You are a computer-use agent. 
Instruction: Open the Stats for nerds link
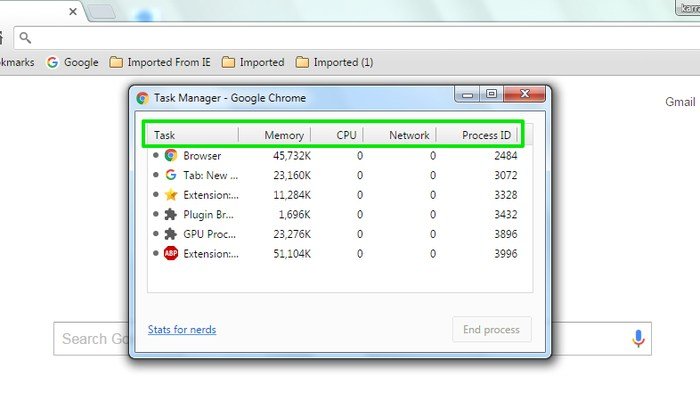click(182, 330)
